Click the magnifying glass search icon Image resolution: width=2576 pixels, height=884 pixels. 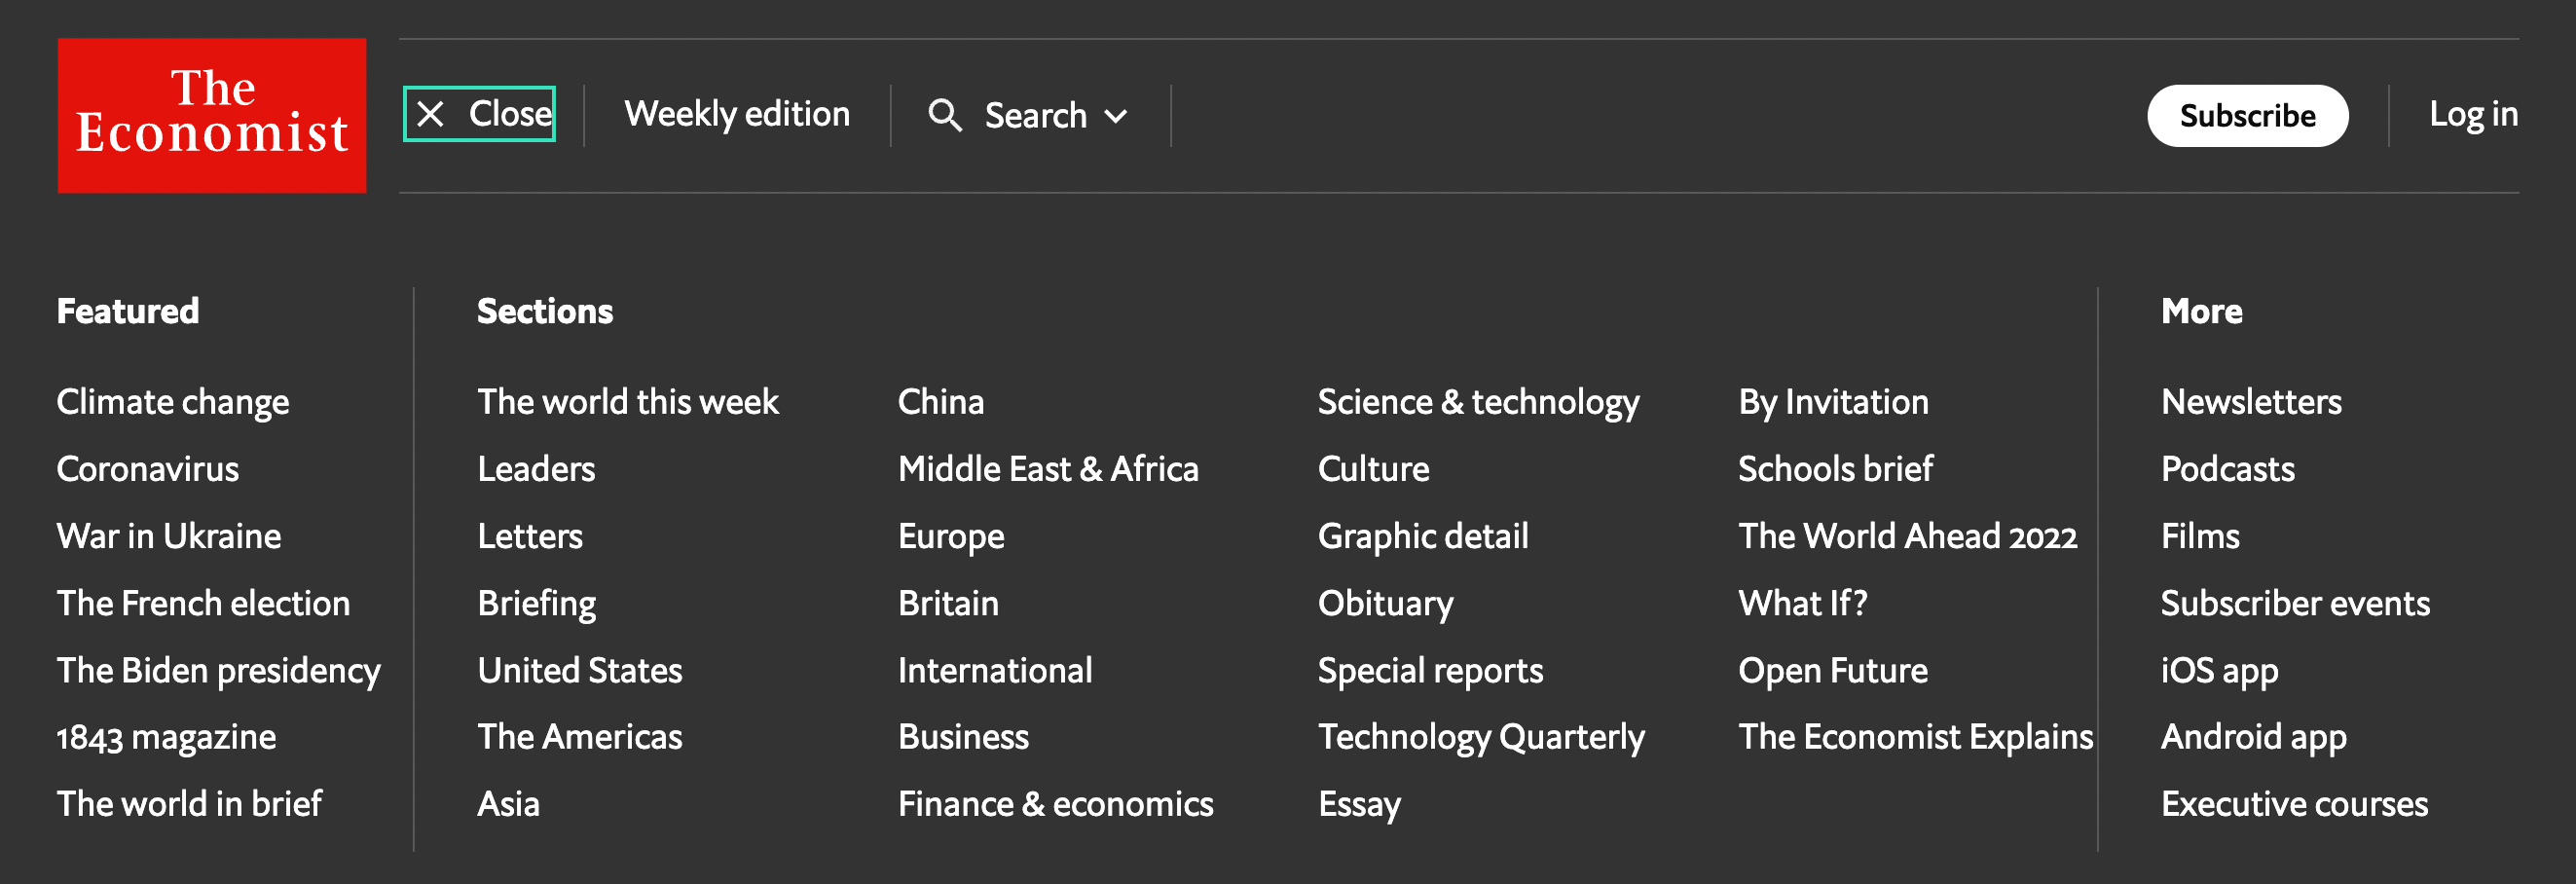tap(945, 115)
